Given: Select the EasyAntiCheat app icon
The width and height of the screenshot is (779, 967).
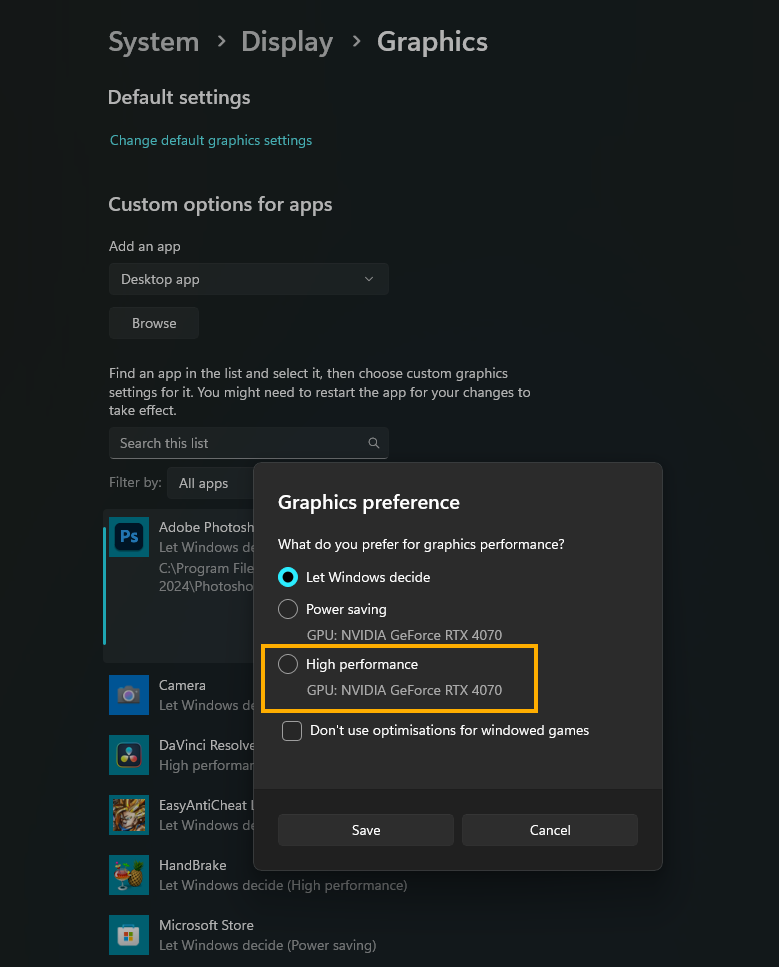Looking at the screenshot, I should point(129,815).
